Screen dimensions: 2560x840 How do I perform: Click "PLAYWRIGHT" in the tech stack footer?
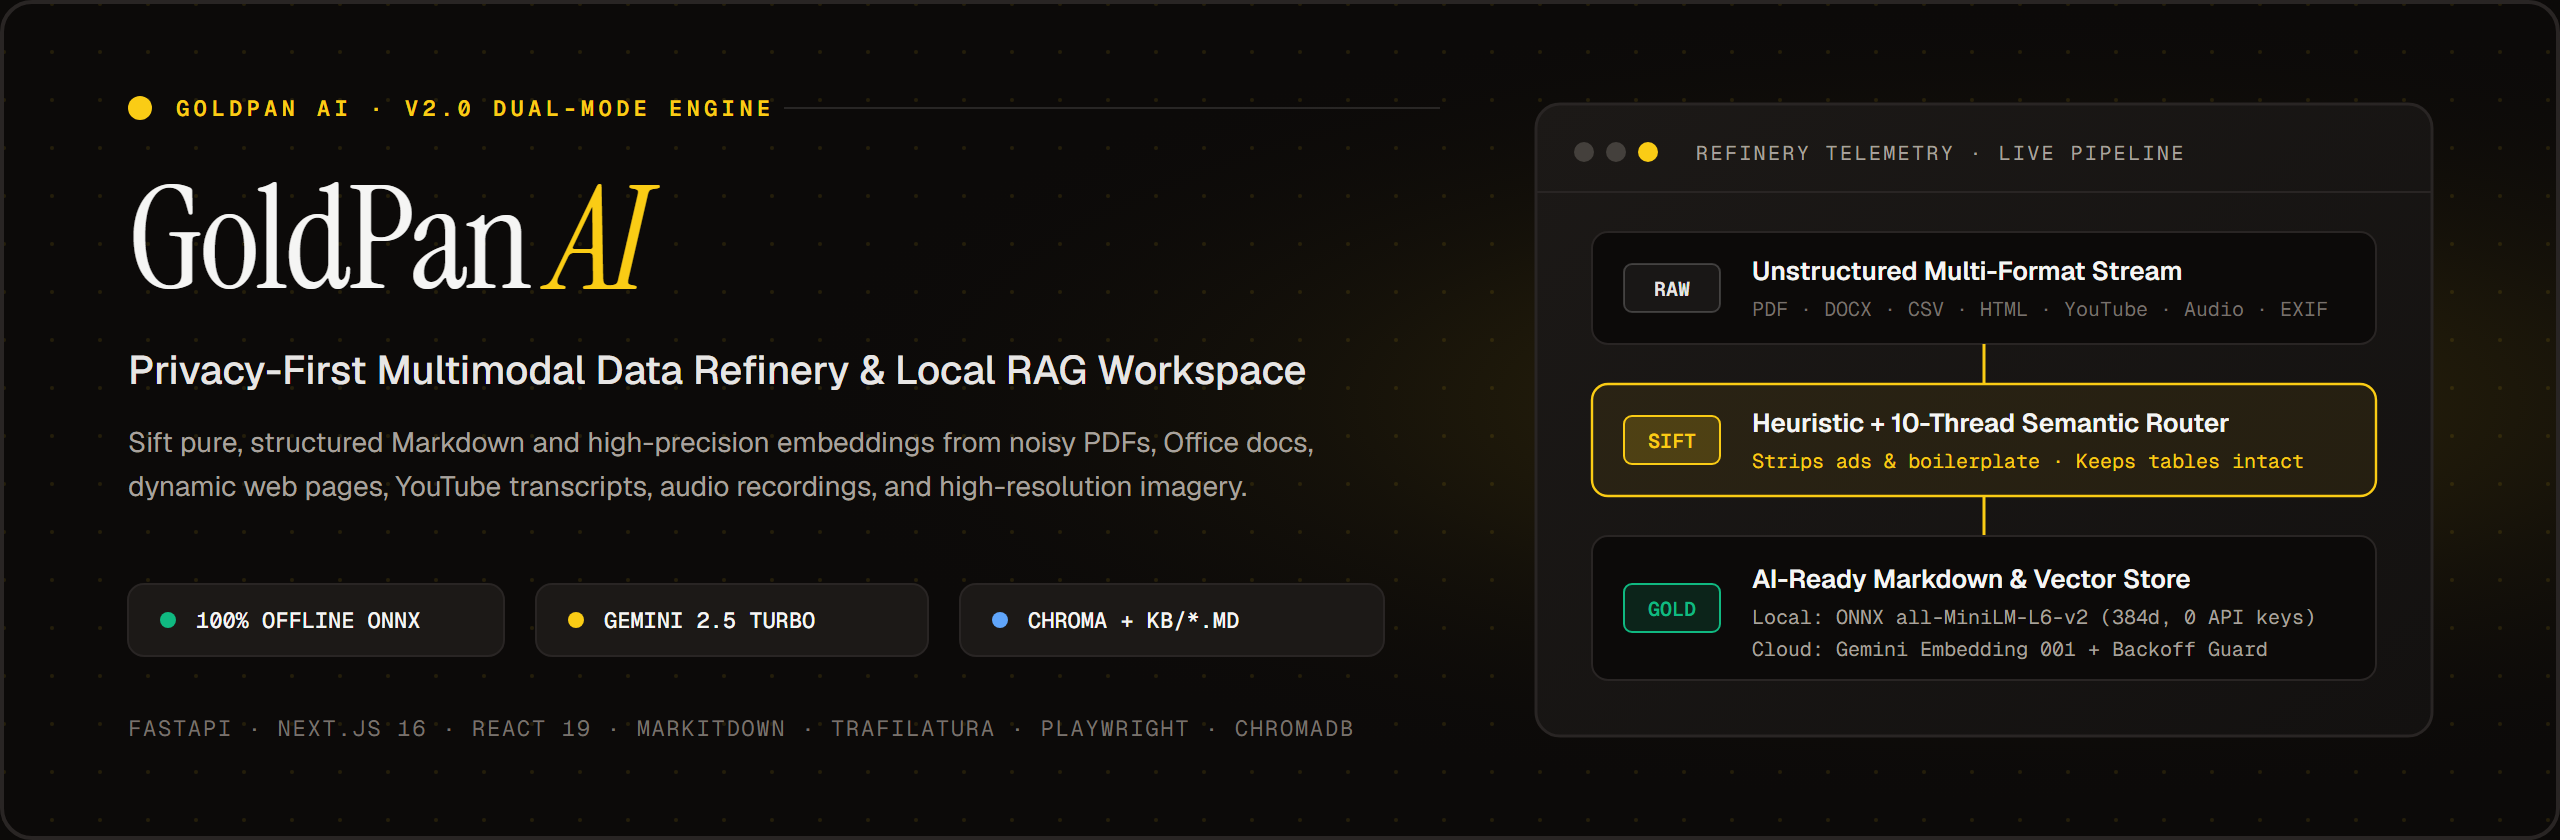pyautogui.click(x=1115, y=729)
